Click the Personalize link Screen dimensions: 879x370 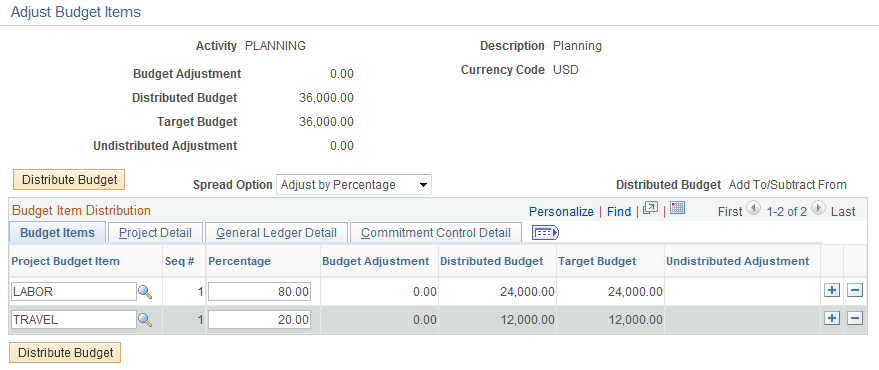tap(561, 211)
